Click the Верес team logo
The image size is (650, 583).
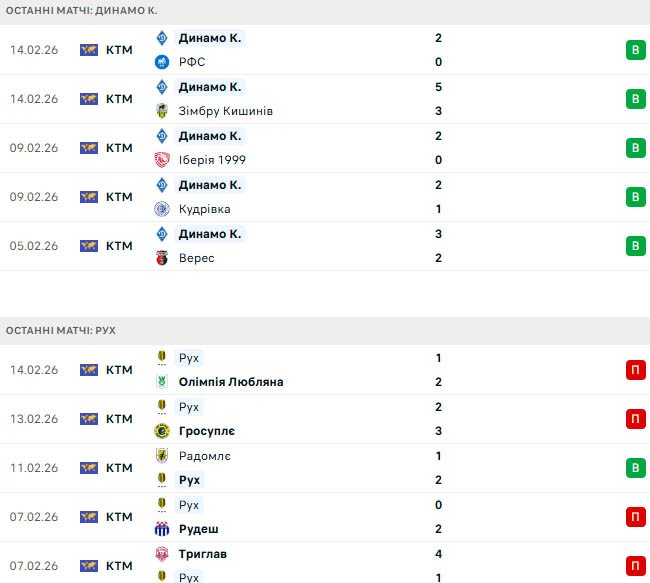162,258
